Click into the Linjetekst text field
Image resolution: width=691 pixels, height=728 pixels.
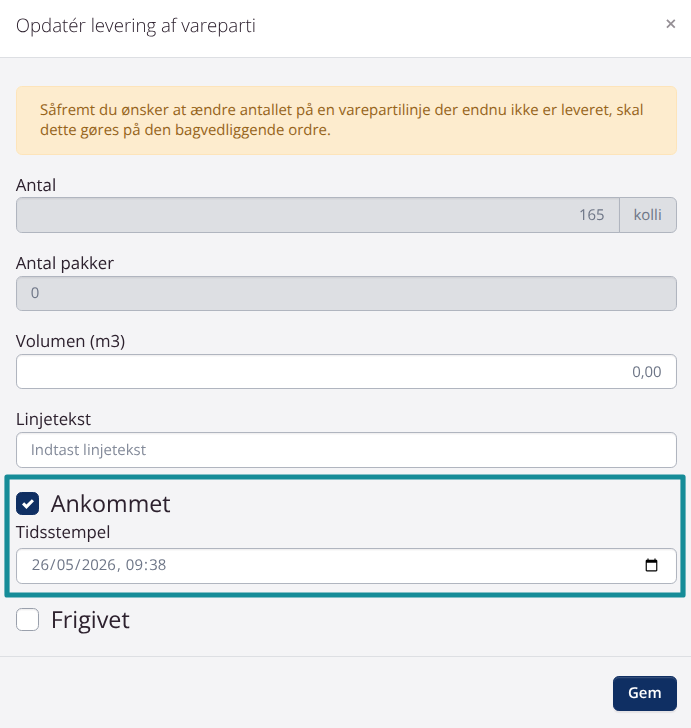346,450
